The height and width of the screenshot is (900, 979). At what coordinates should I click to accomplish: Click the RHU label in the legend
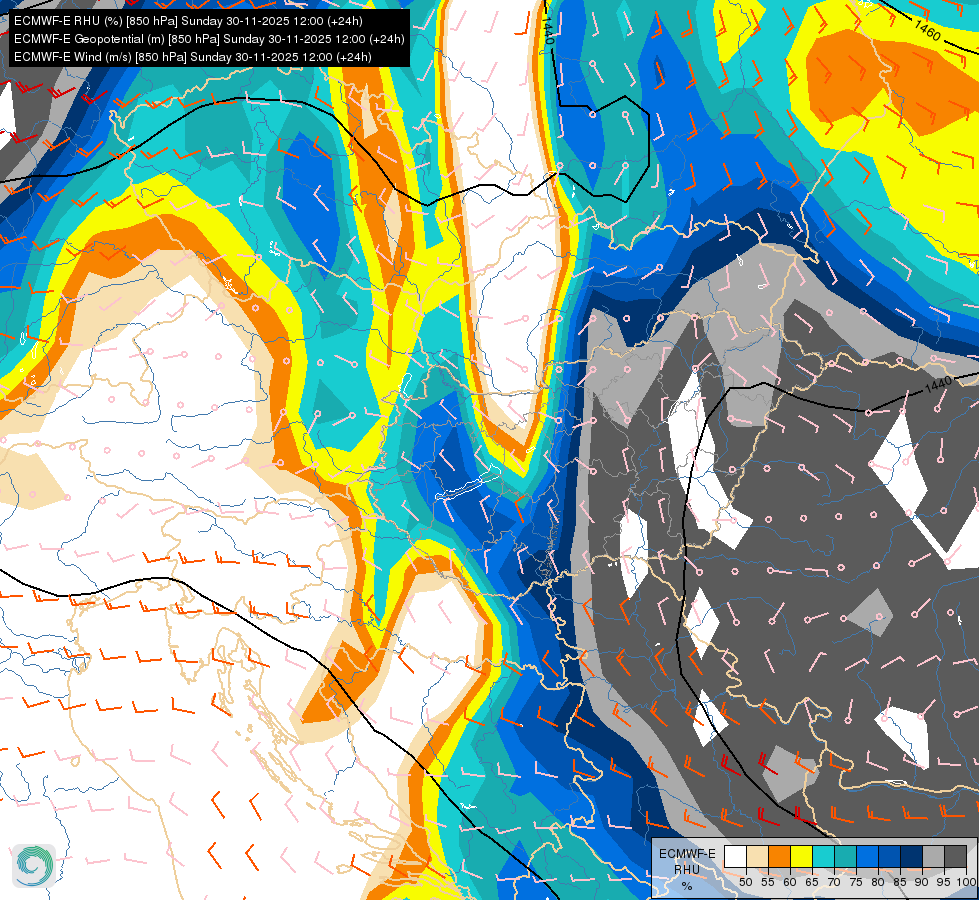(687, 869)
